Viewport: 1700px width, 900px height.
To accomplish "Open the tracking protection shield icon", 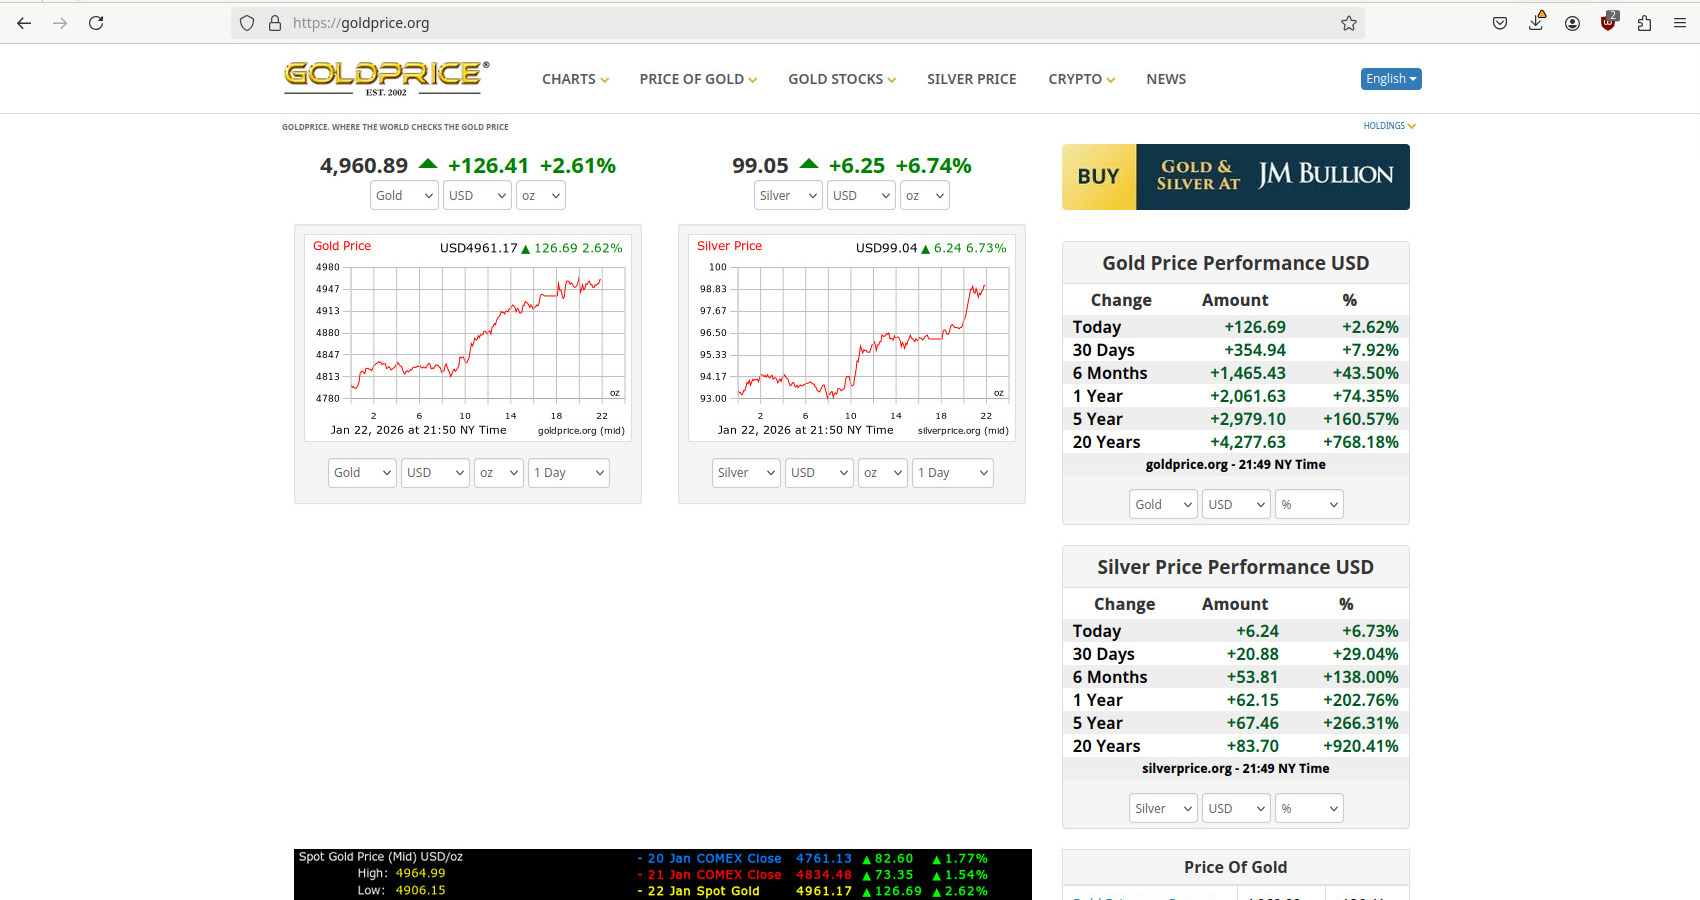I will click(247, 23).
